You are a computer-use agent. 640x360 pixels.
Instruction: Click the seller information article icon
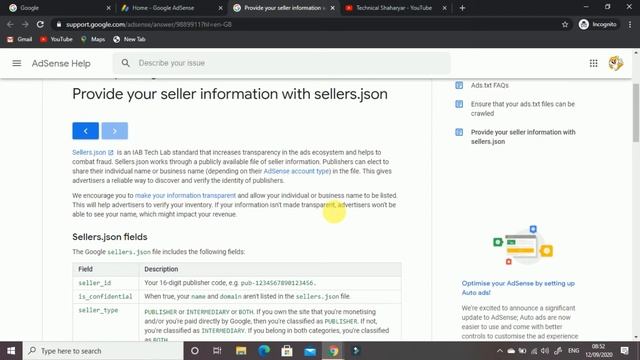459,132
